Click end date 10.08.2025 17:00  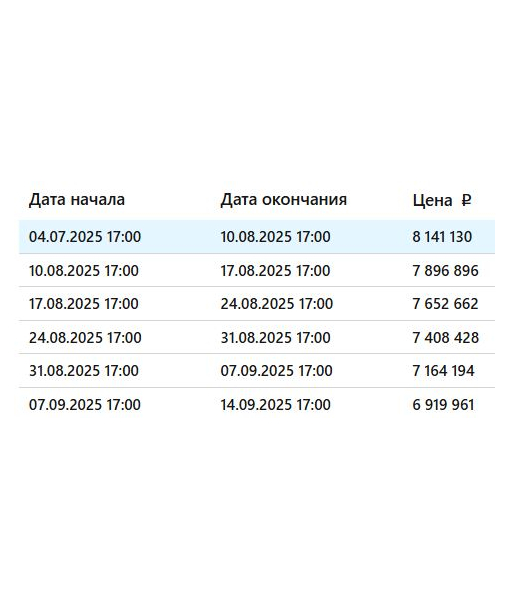pos(275,237)
